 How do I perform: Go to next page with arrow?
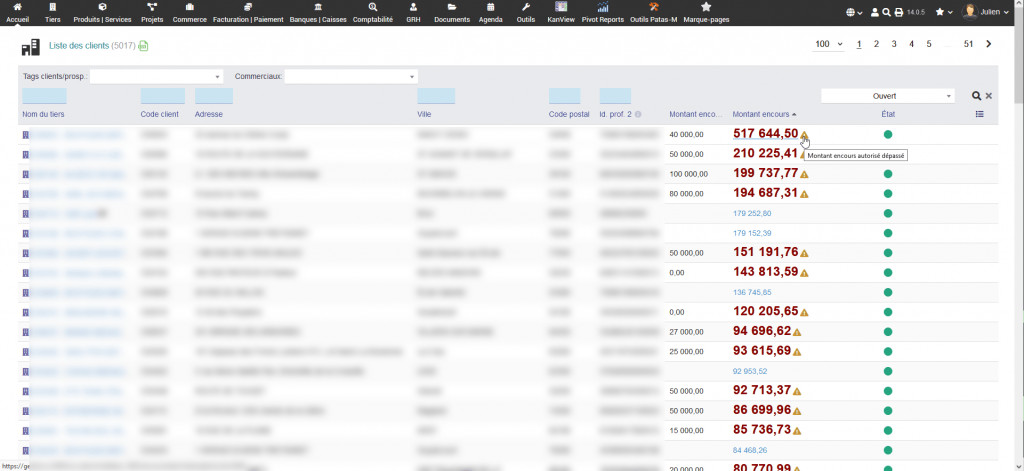(x=989, y=44)
